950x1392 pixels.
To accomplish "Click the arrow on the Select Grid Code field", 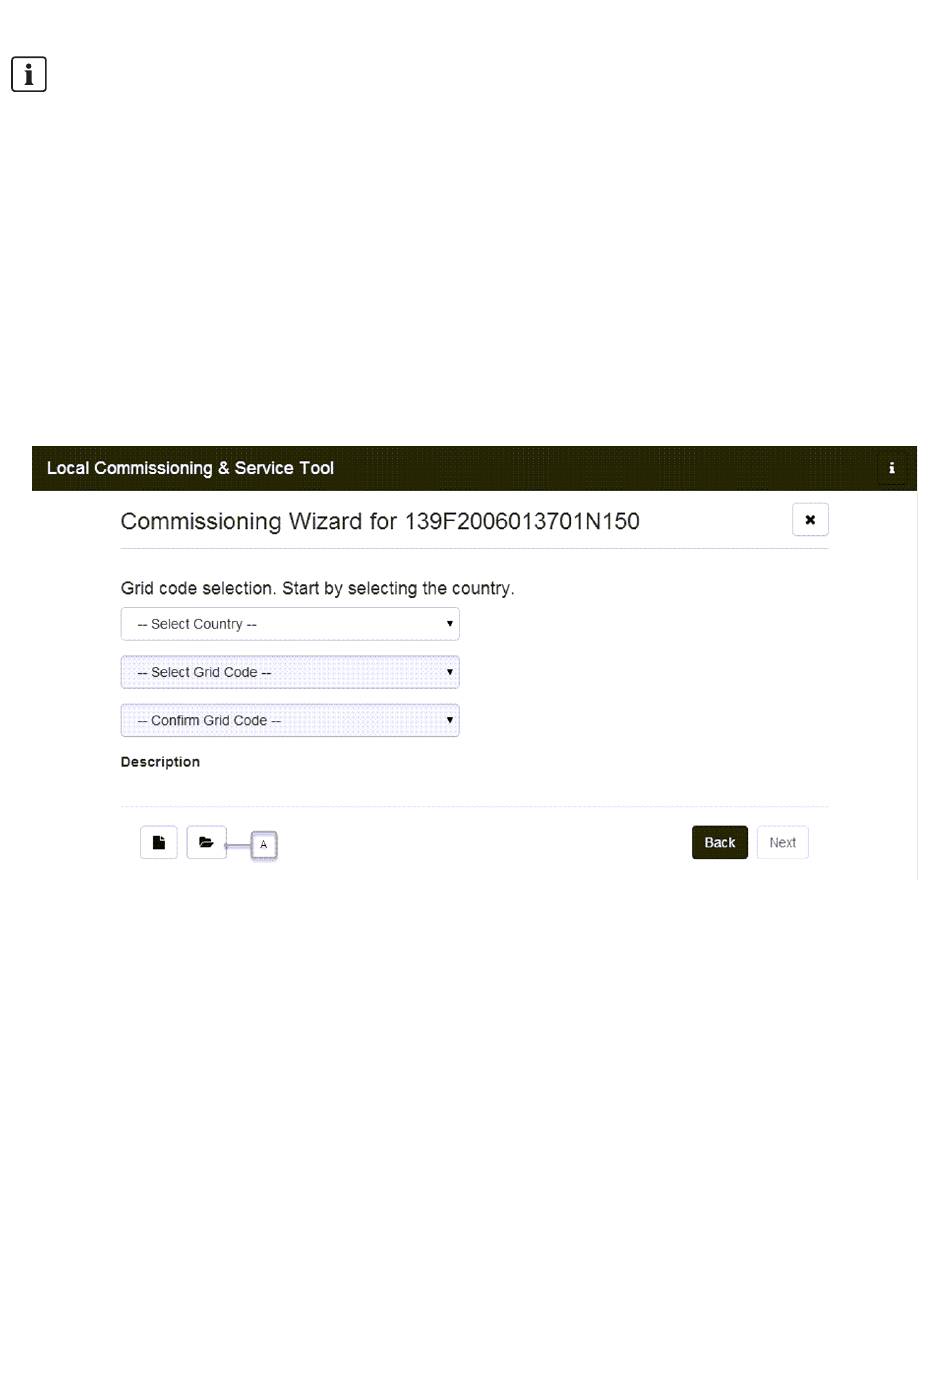I will click(450, 672).
